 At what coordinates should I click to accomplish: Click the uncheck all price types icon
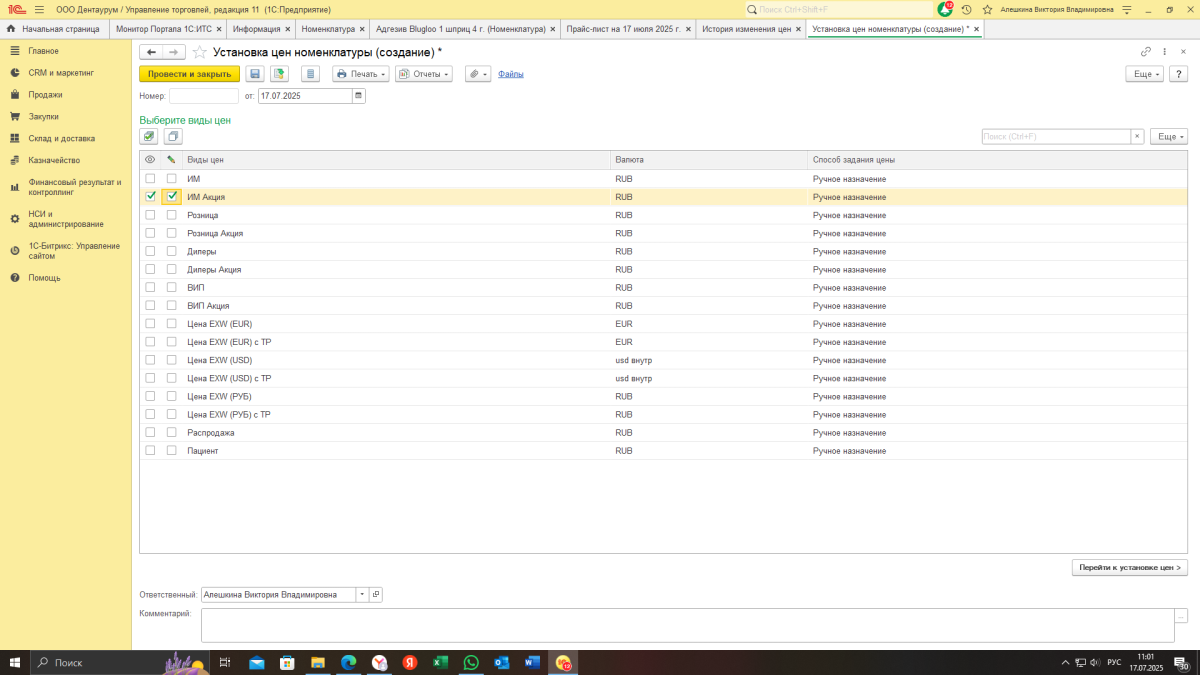[173, 136]
